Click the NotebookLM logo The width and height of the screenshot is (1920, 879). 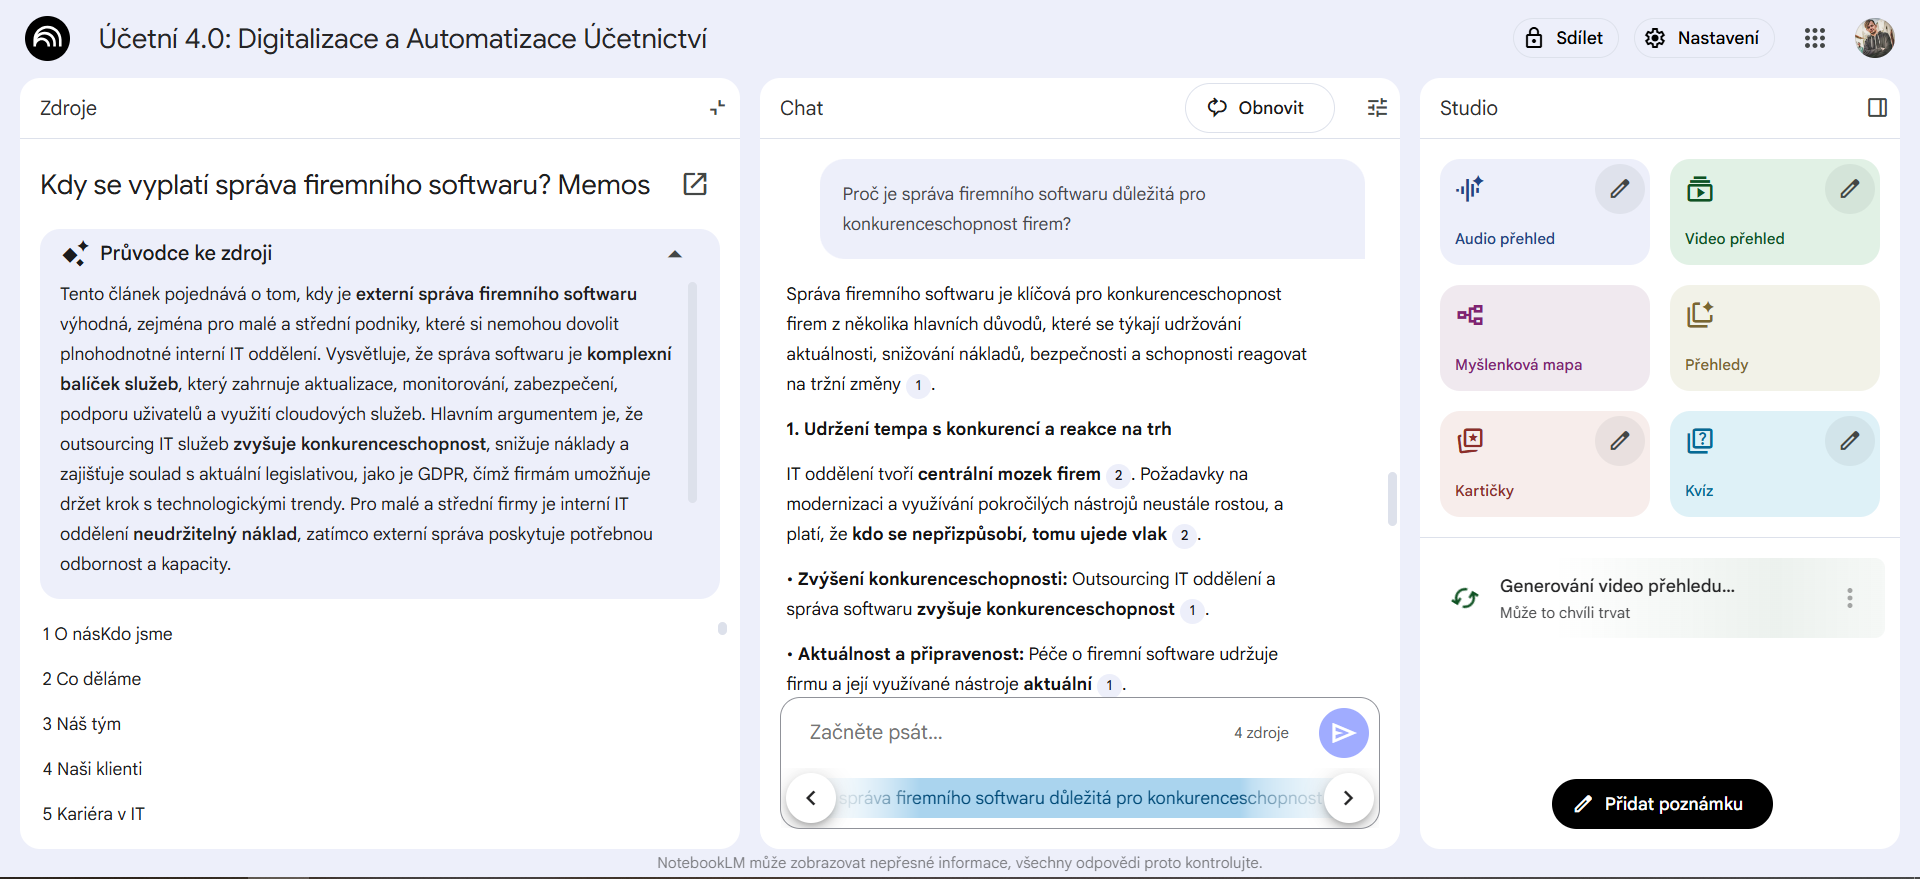(47, 39)
